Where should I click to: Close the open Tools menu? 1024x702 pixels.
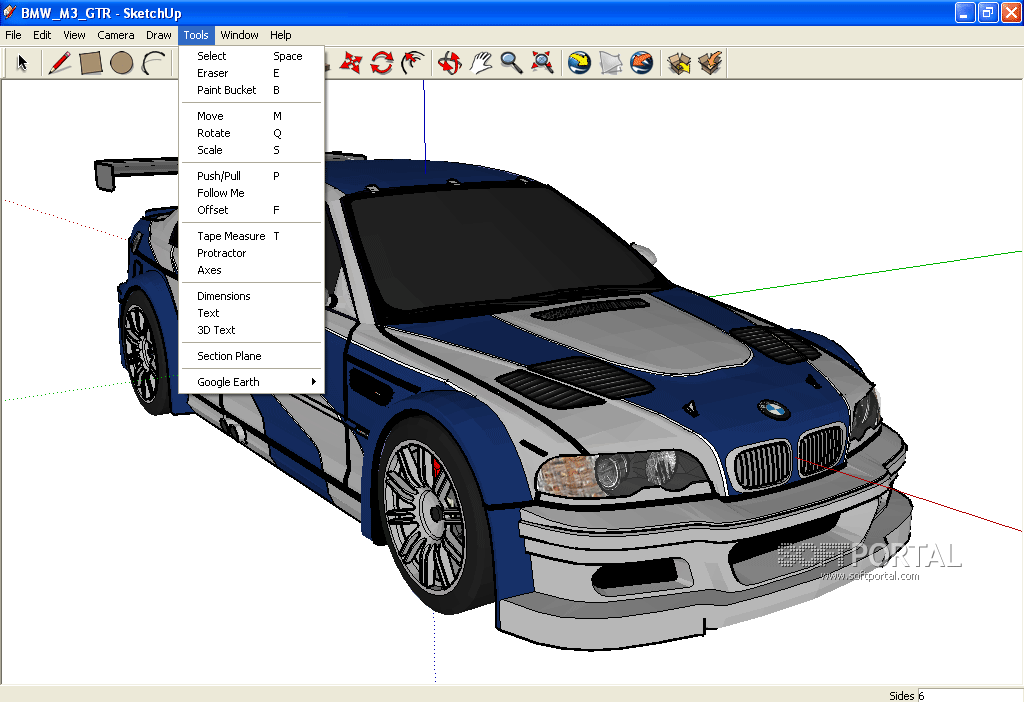click(195, 35)
